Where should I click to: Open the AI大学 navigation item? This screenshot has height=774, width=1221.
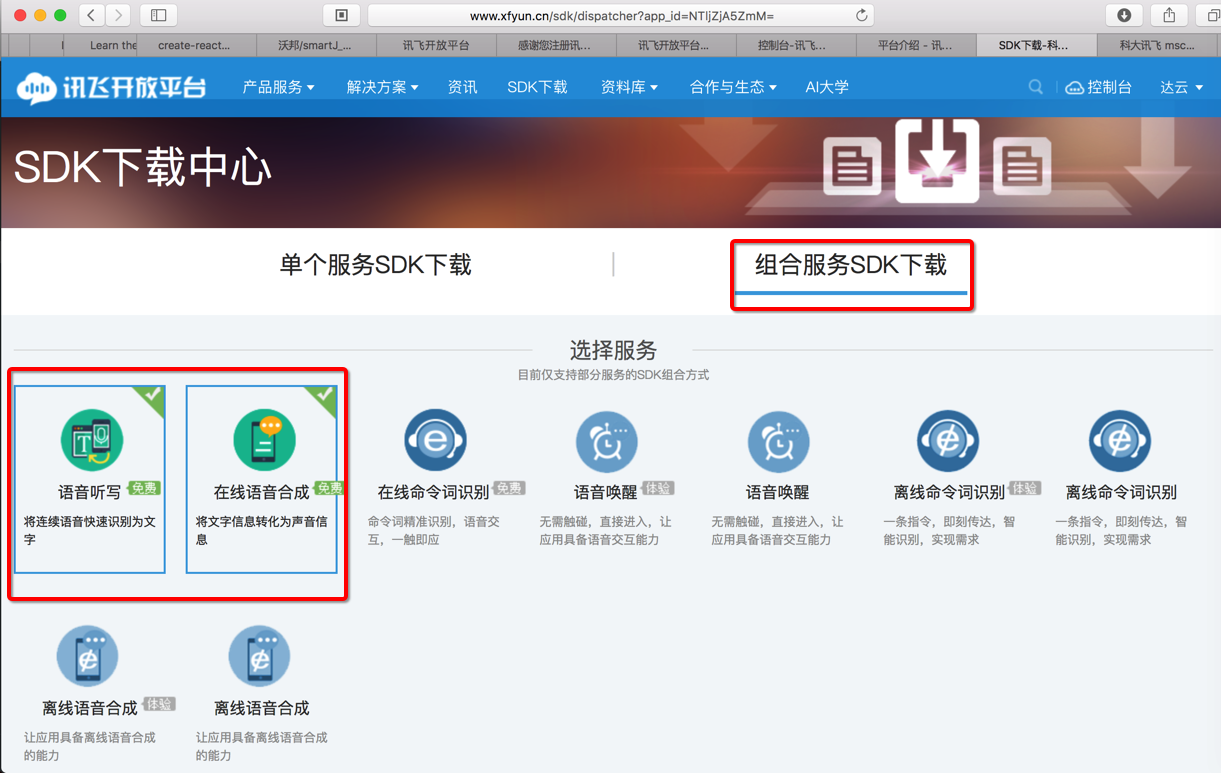tap(827, 87)
